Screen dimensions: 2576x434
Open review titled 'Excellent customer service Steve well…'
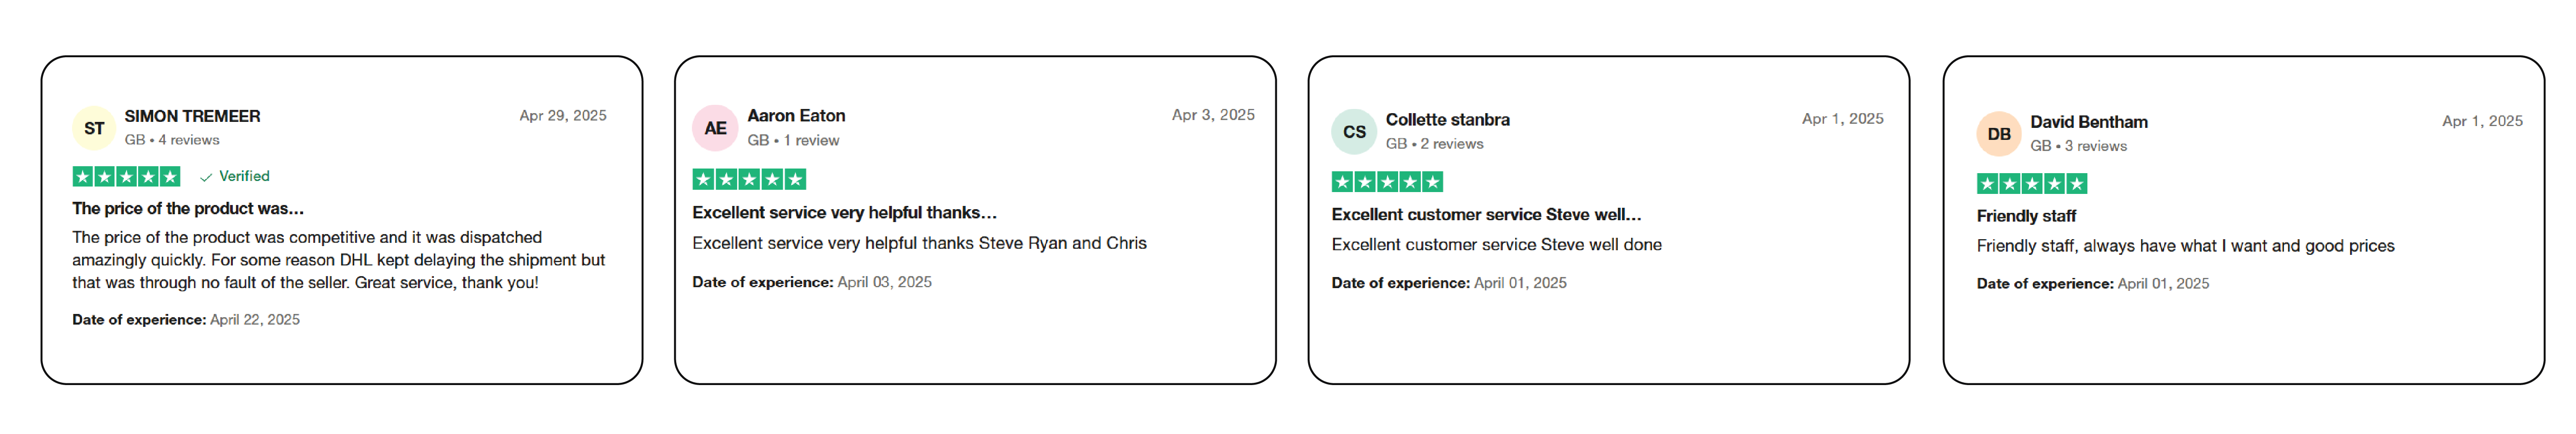pos(1486,215)
